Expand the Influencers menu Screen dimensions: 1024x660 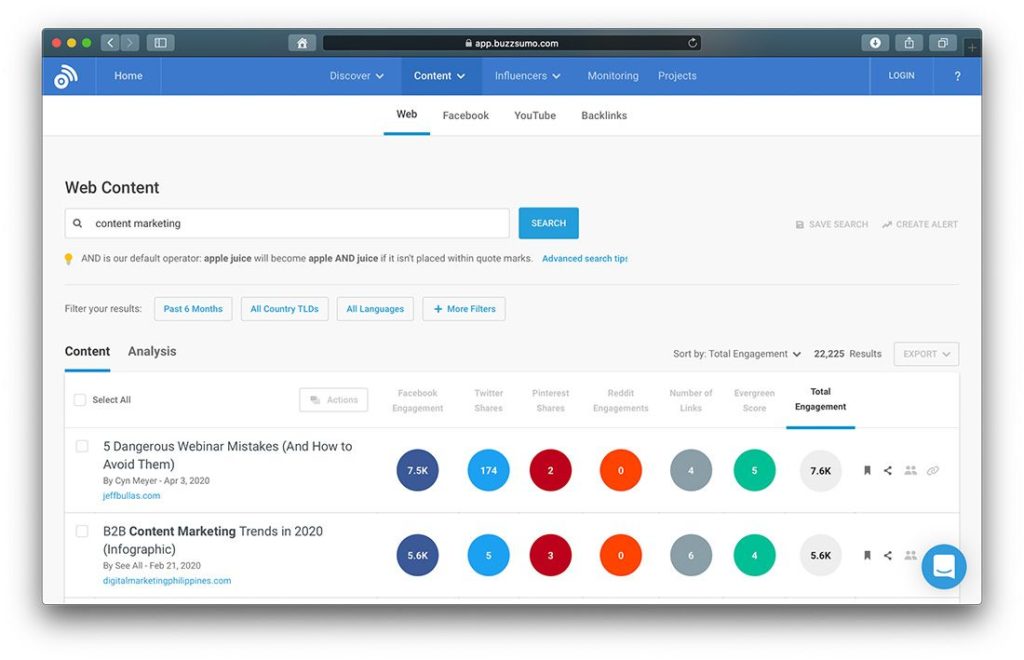pyautogui.click(x=528, y=76)
